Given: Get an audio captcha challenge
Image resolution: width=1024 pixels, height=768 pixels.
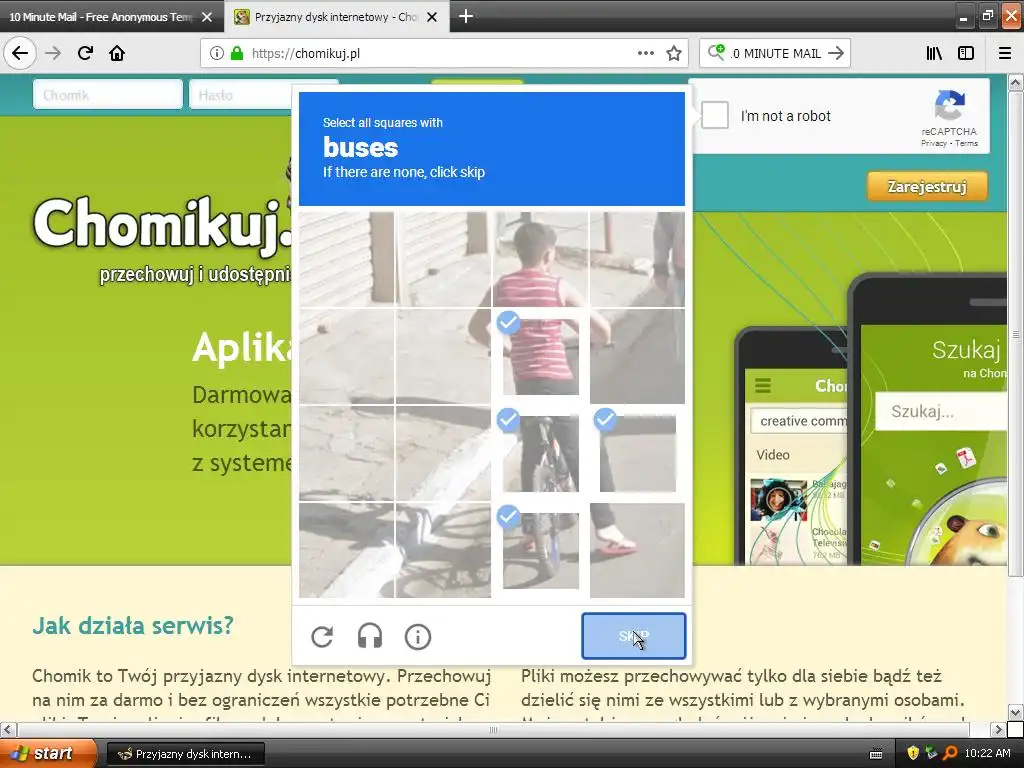Looking at the screenshot, I should (370, 636).
